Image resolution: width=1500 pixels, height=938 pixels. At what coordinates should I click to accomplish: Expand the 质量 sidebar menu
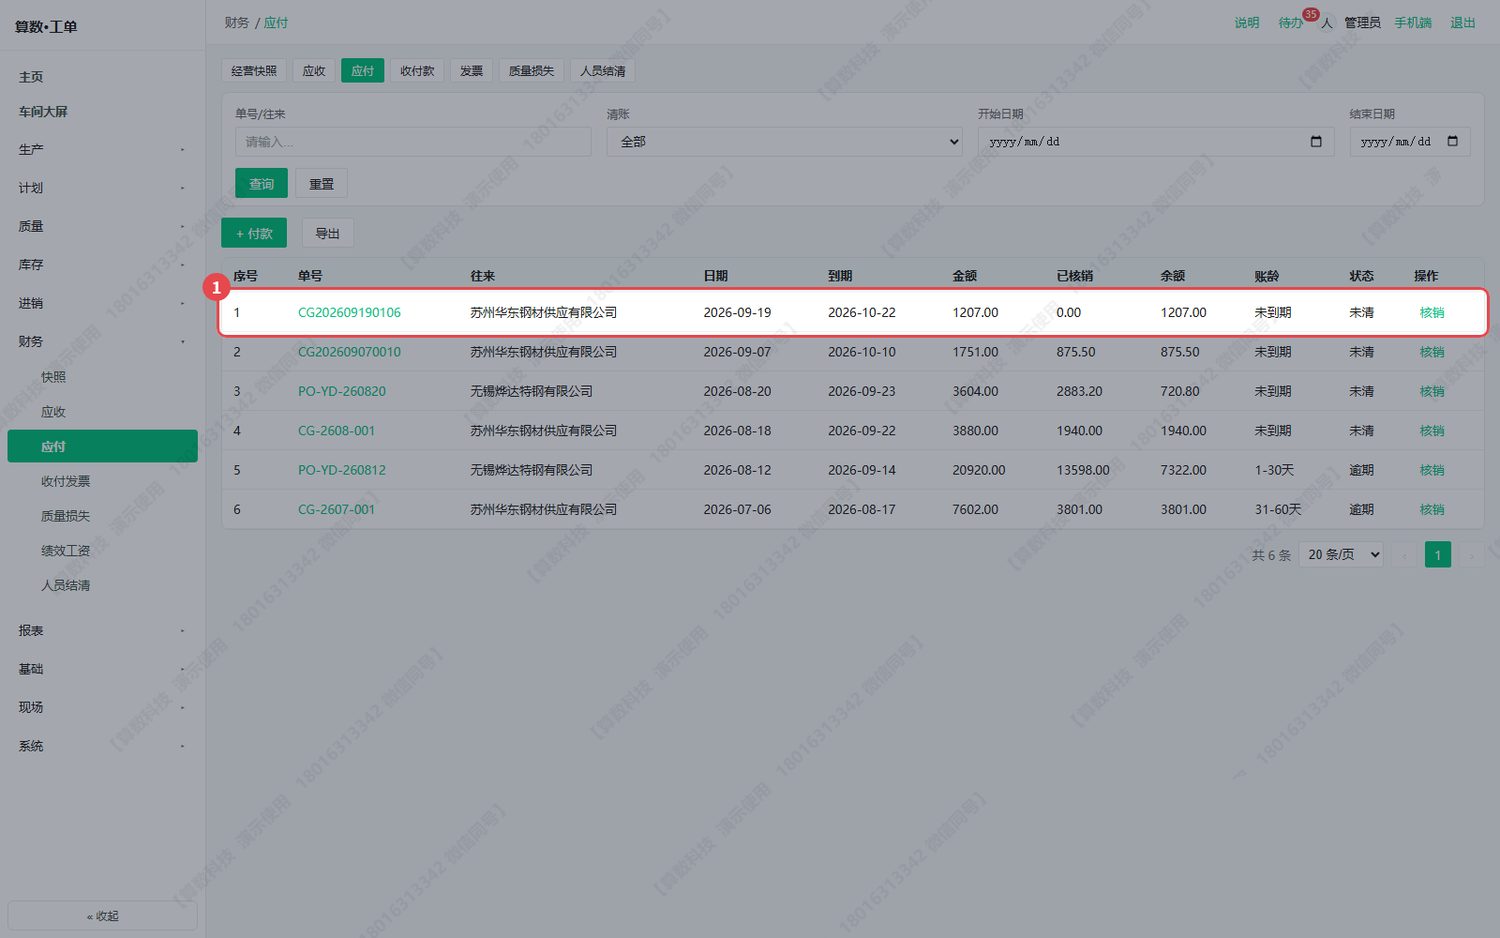pyautogui.click(x=102, y=227)
